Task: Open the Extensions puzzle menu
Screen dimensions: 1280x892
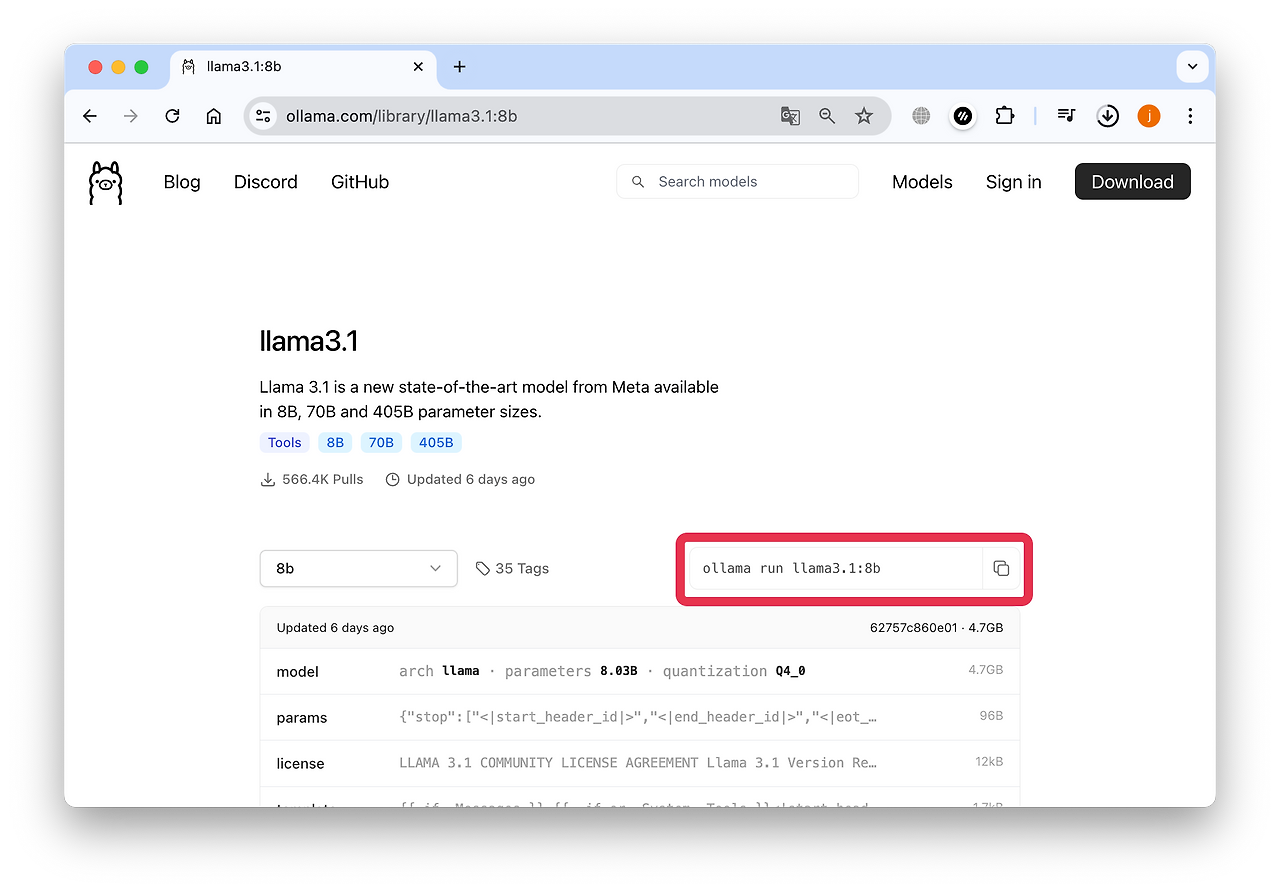Action: click(x=1004, y=116)
